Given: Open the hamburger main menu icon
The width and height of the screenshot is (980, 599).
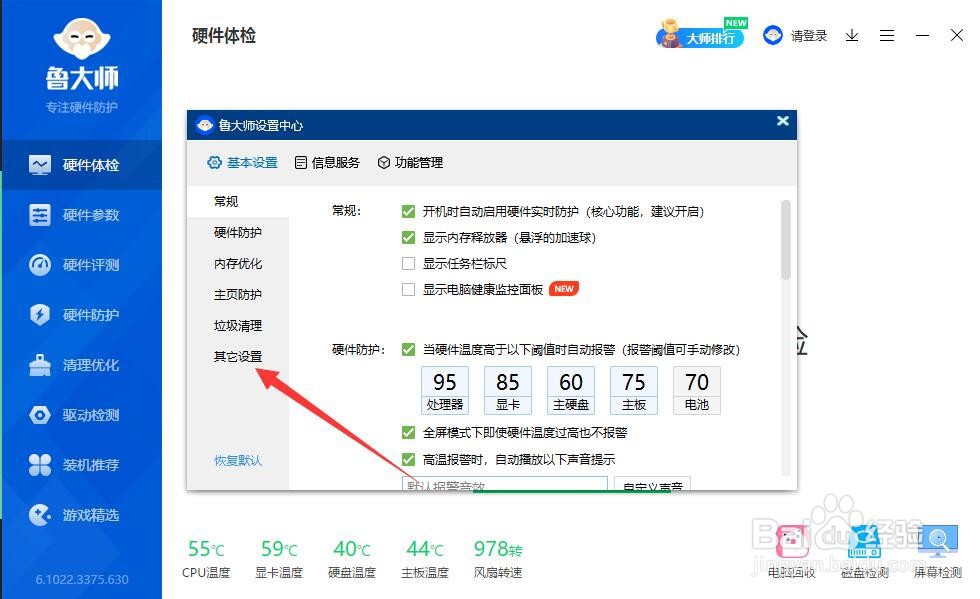Looking at the screenshot, I should pyautogui.click(x=887, y=36).
